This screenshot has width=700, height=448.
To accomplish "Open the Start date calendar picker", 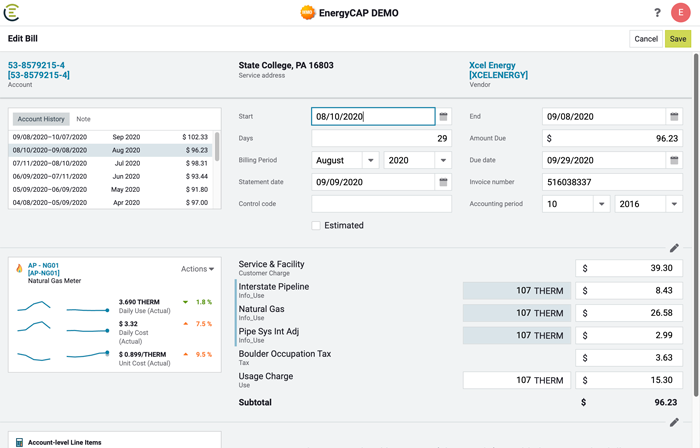I will point(443,117).
